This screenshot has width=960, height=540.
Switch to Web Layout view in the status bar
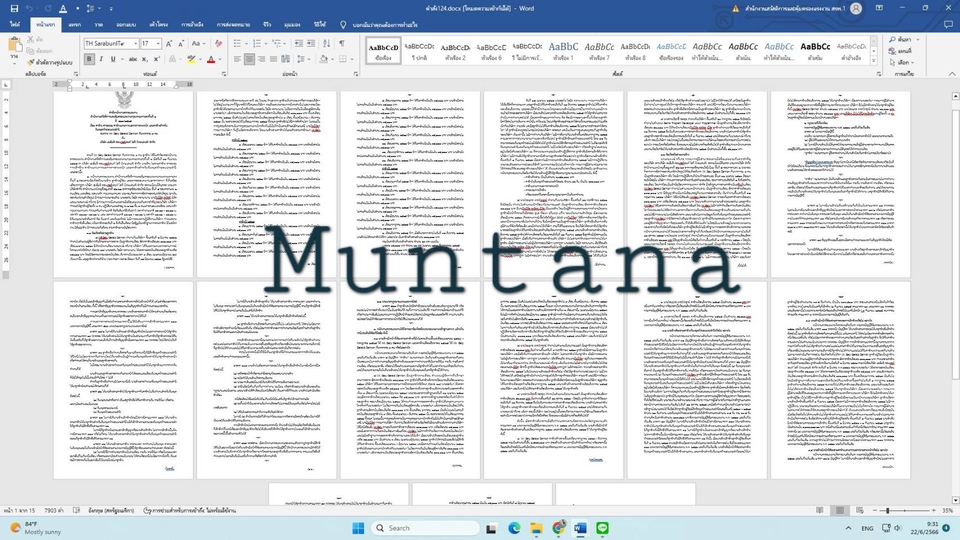(860, 510)
